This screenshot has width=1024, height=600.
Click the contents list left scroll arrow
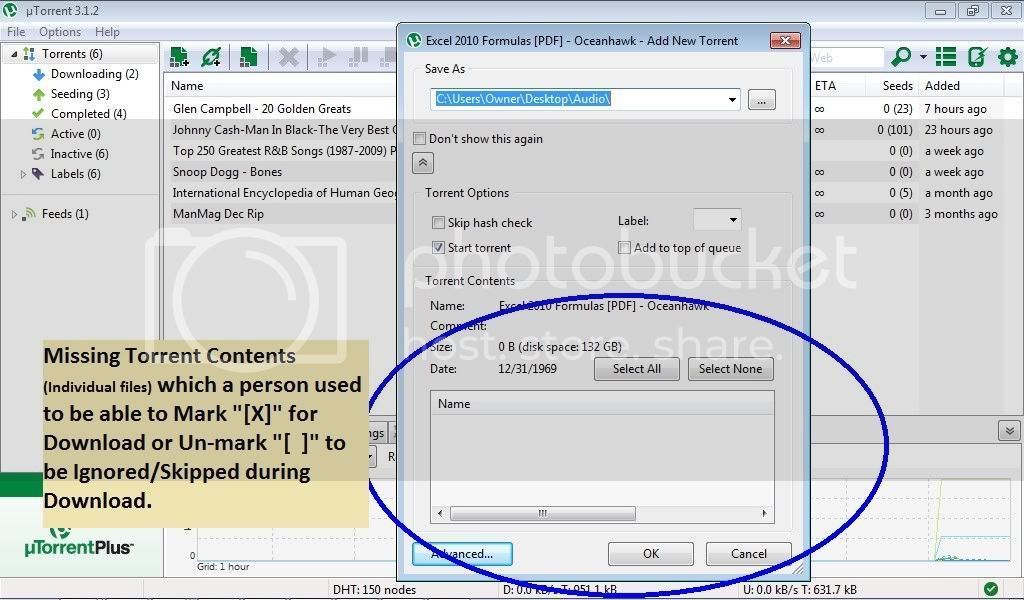pyautogui.click(x=440, y=513)
